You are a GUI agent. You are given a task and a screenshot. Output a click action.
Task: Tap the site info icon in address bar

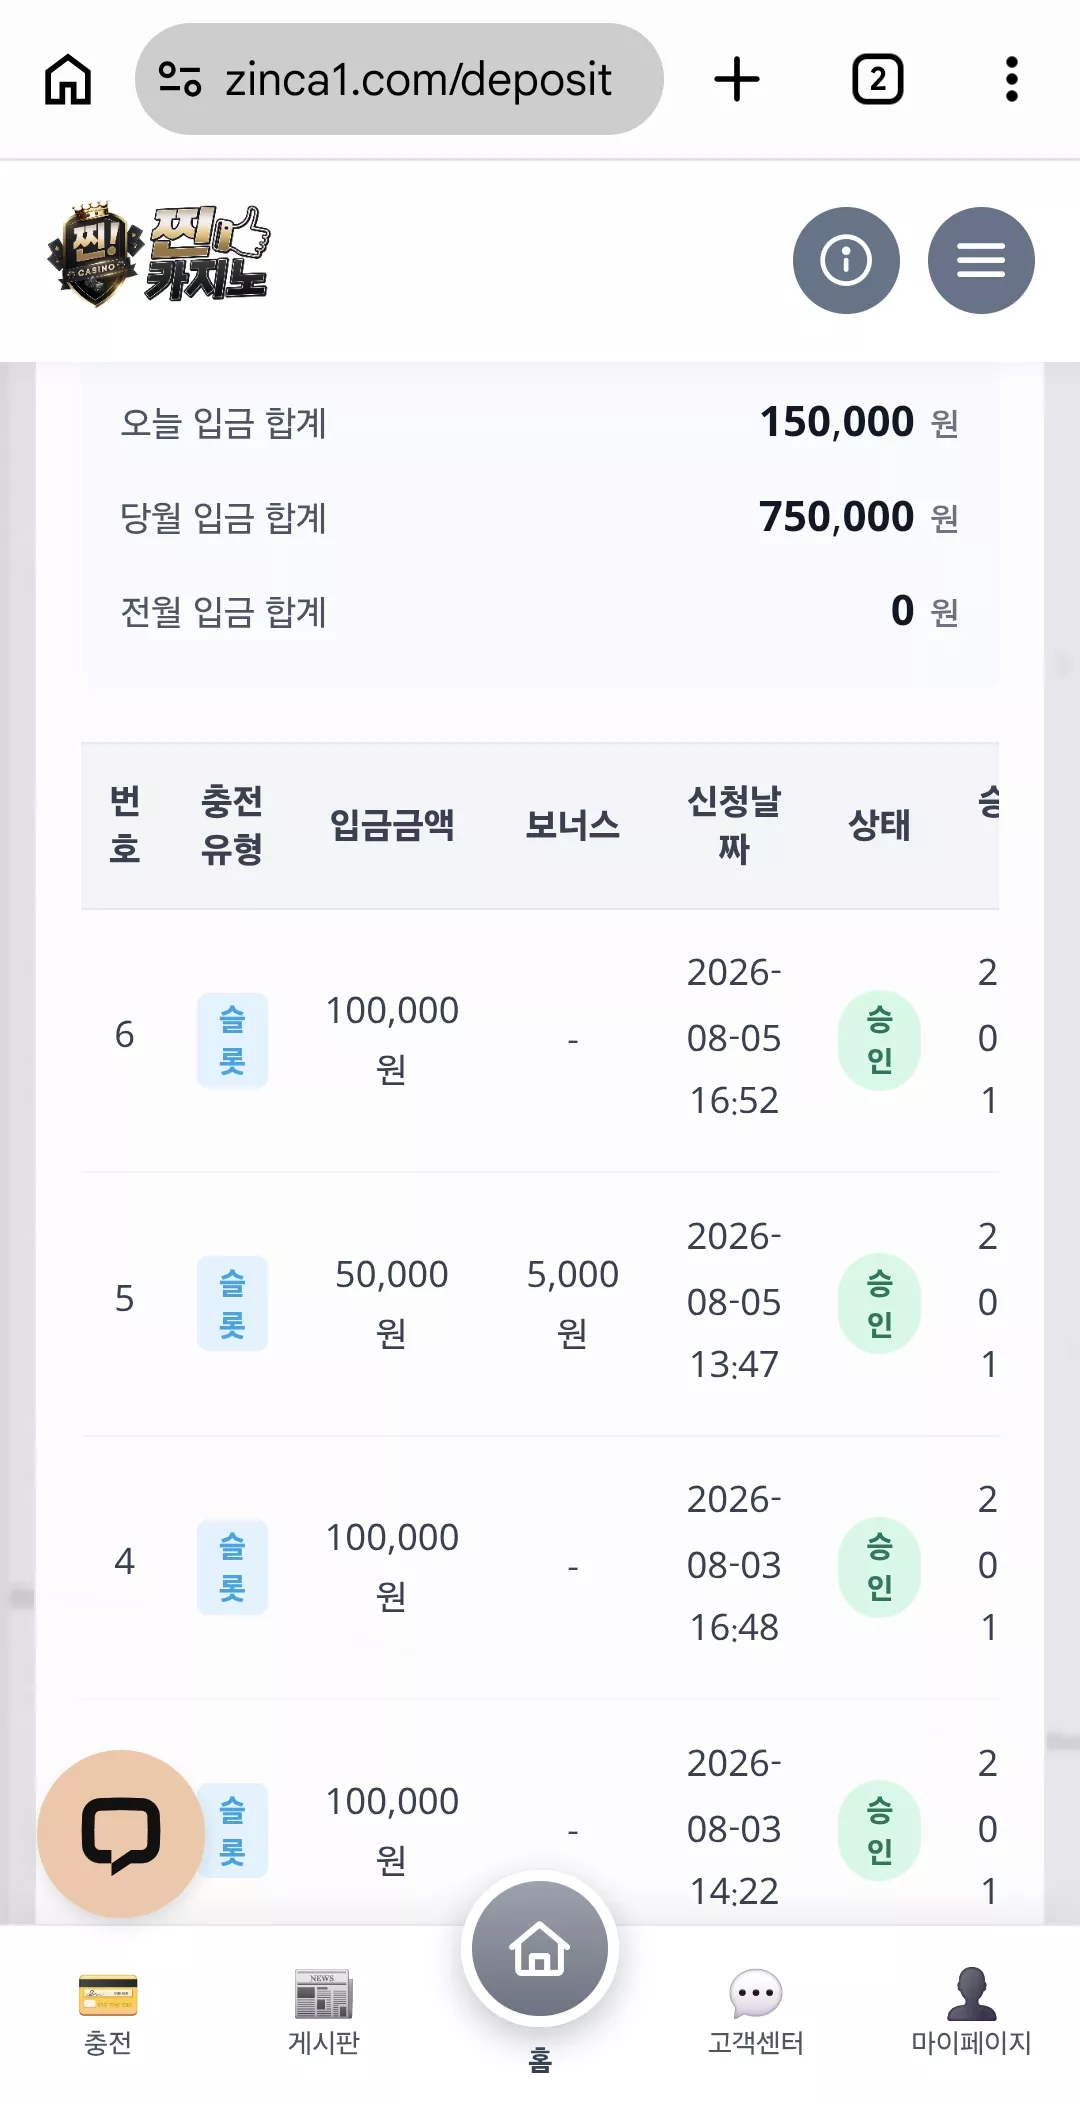click(180, 79)
